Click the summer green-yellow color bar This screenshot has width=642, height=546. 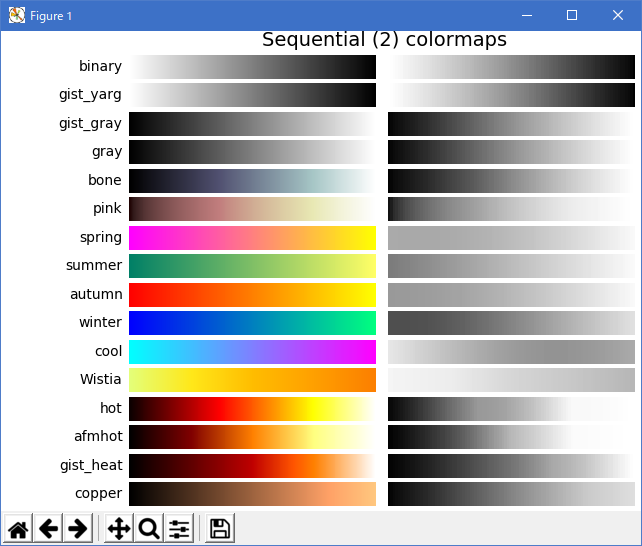252,266
